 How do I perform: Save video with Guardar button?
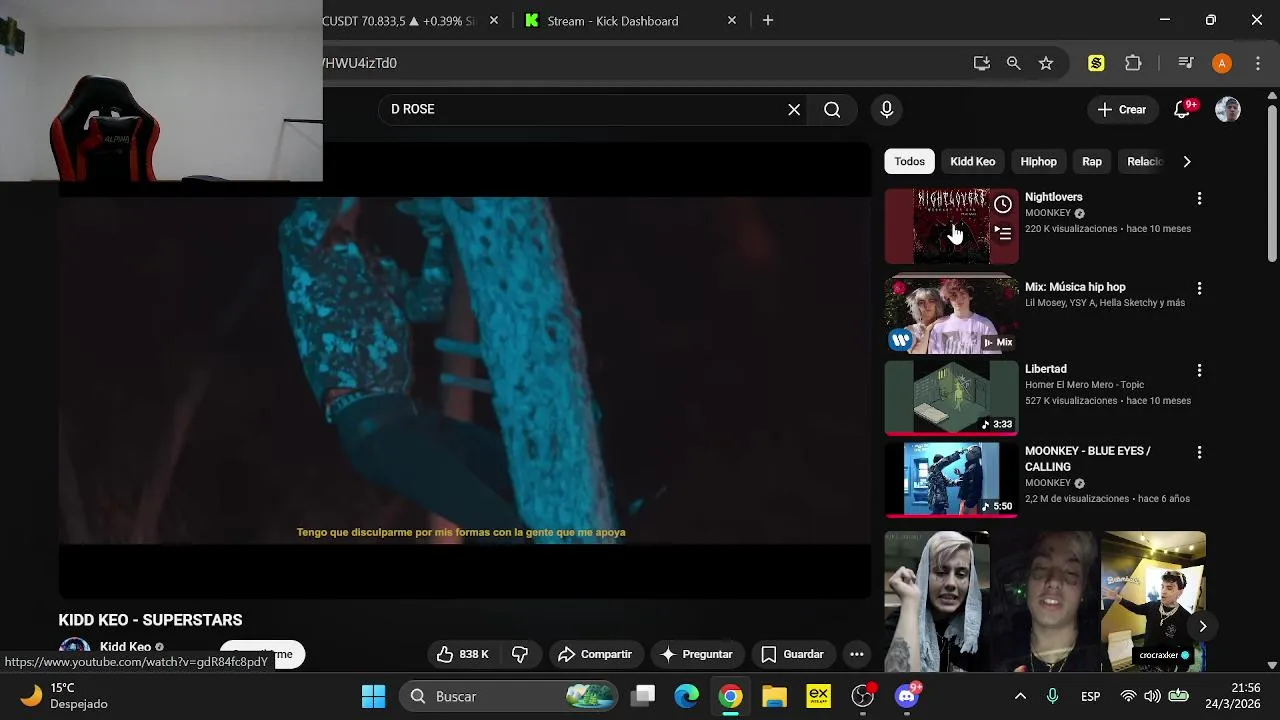point(793,654)
